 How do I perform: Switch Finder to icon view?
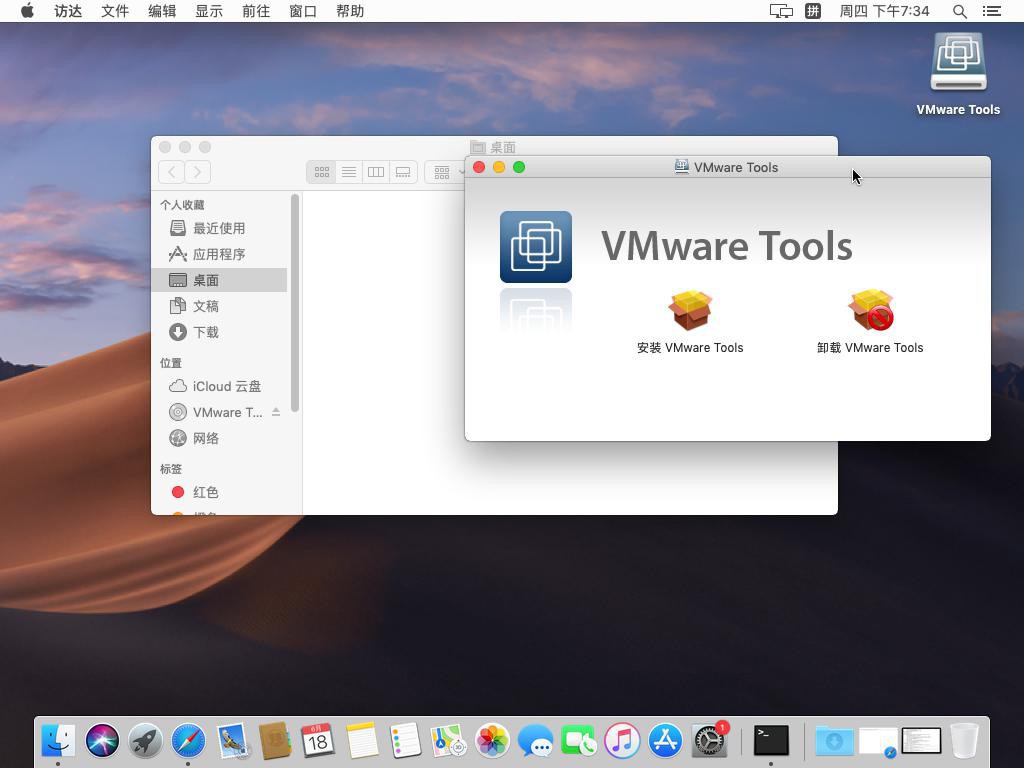[321, 172]
